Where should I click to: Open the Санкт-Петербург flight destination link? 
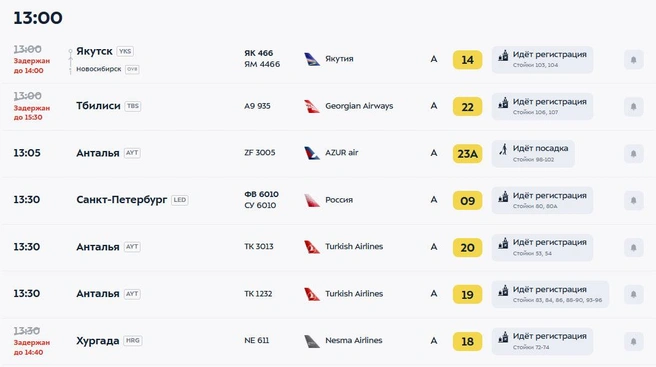pos(121,200)
